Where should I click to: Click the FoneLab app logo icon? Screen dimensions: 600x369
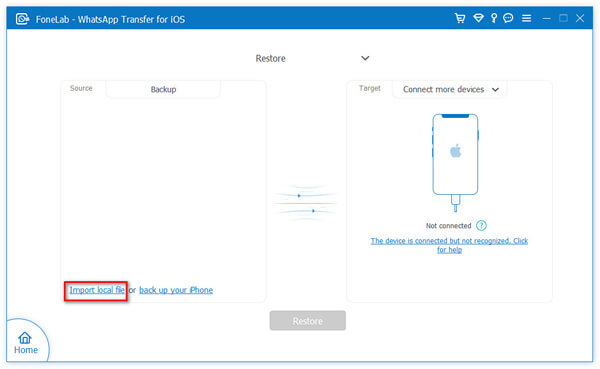coord(22,19)
